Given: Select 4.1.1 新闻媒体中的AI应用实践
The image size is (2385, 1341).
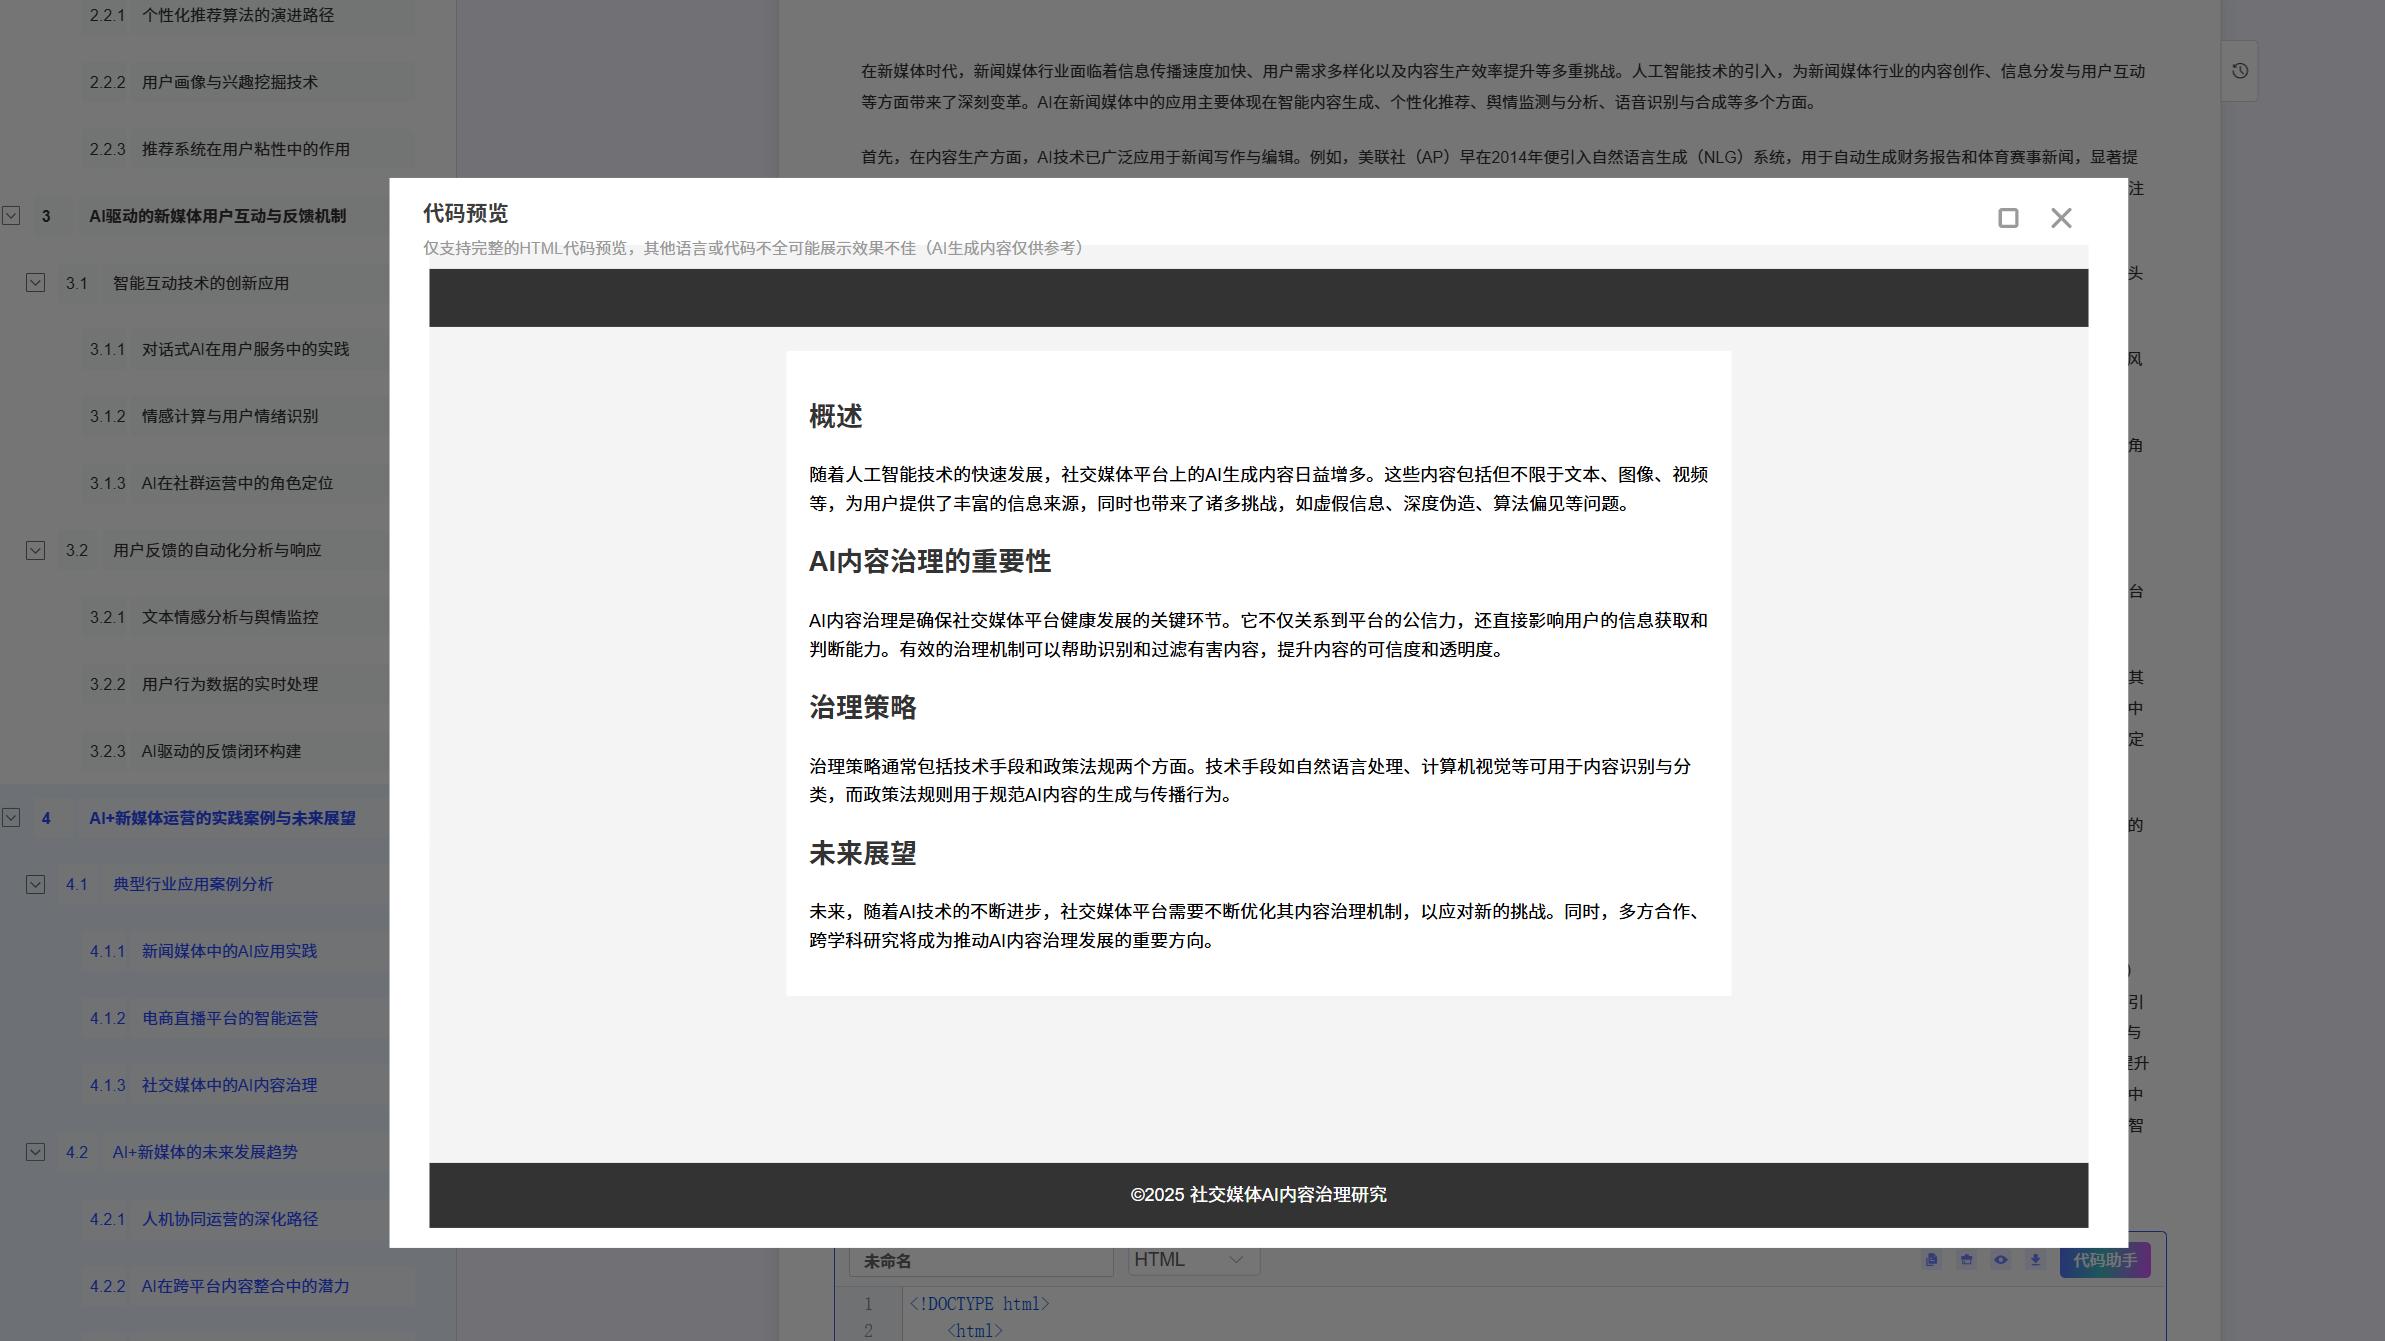Looking at the screenshot, I should [x=229, y=951].
